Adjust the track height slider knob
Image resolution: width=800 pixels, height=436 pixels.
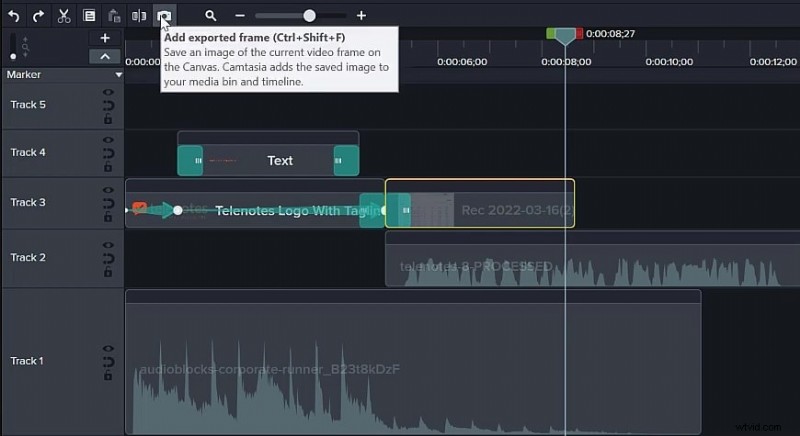13,57
